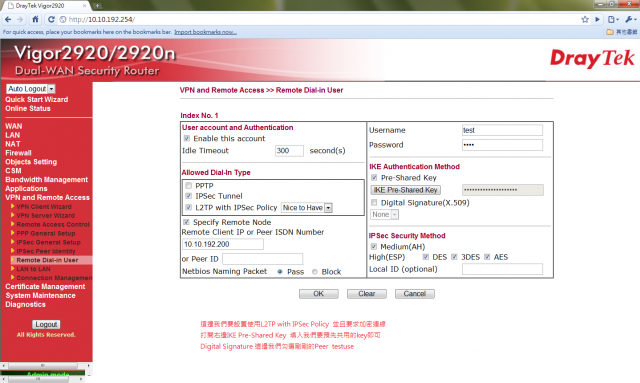640x383 pixels.
Task: Click the Clear button
Action: tap(367, 294)
